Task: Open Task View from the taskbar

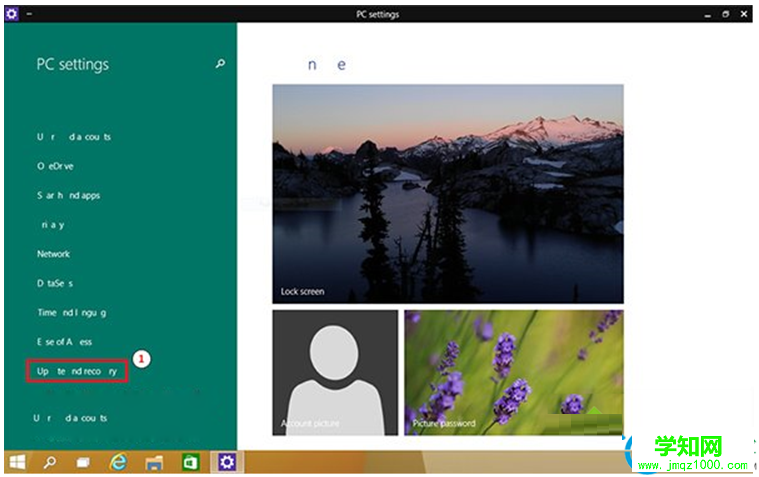Action: [84, 462]
